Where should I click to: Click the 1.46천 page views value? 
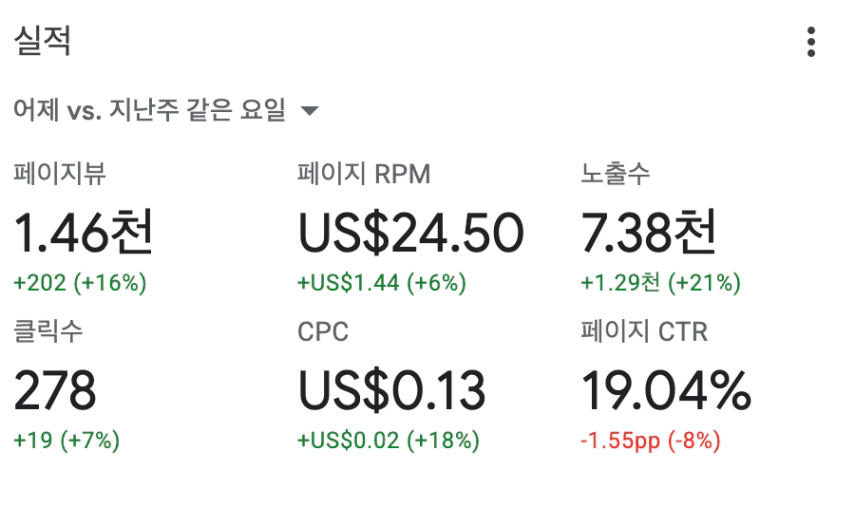(x=83, y=232)
